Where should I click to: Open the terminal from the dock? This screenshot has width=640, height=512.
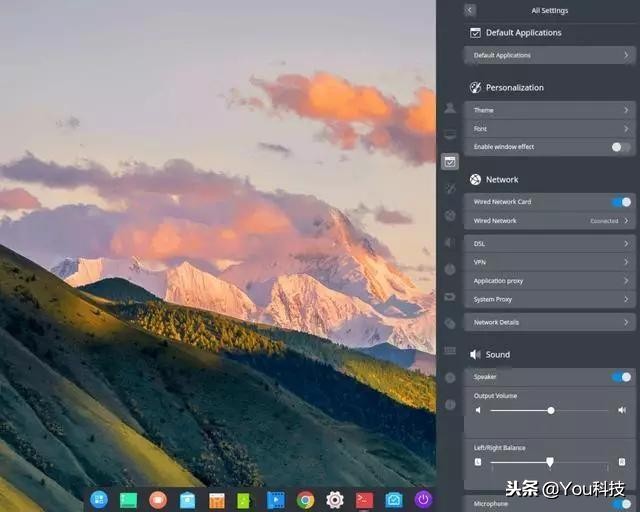pyautogui.click(x=364, y=499)
